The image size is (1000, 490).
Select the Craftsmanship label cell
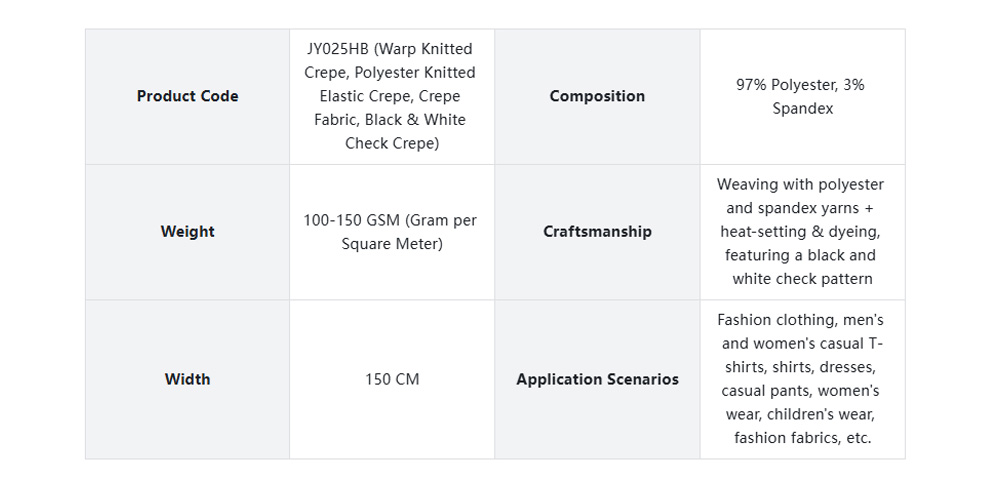[597, 231]
